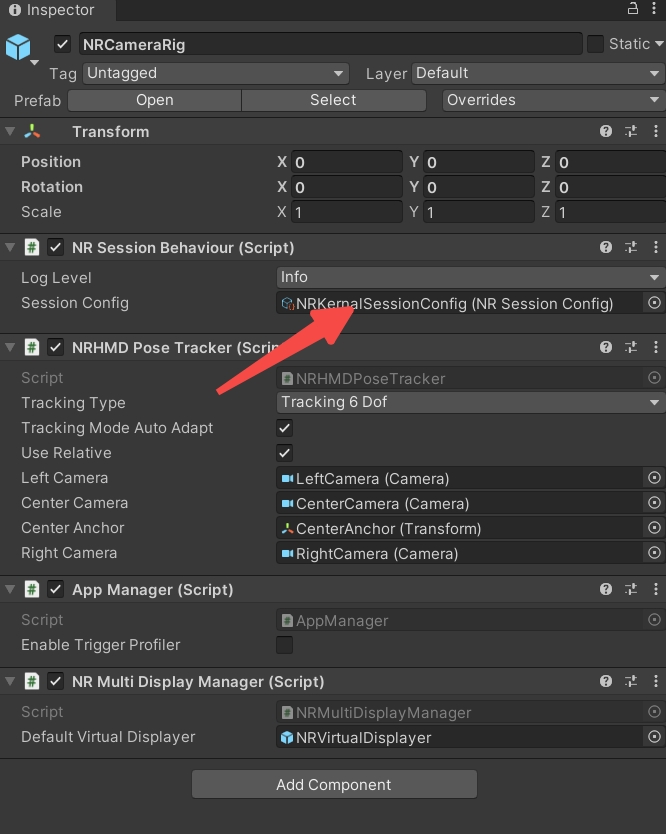Enable the Trigger Profiler checkbox
Image resolution: width=666 pixels, height=834 pixels.
(x=285, y=645)
